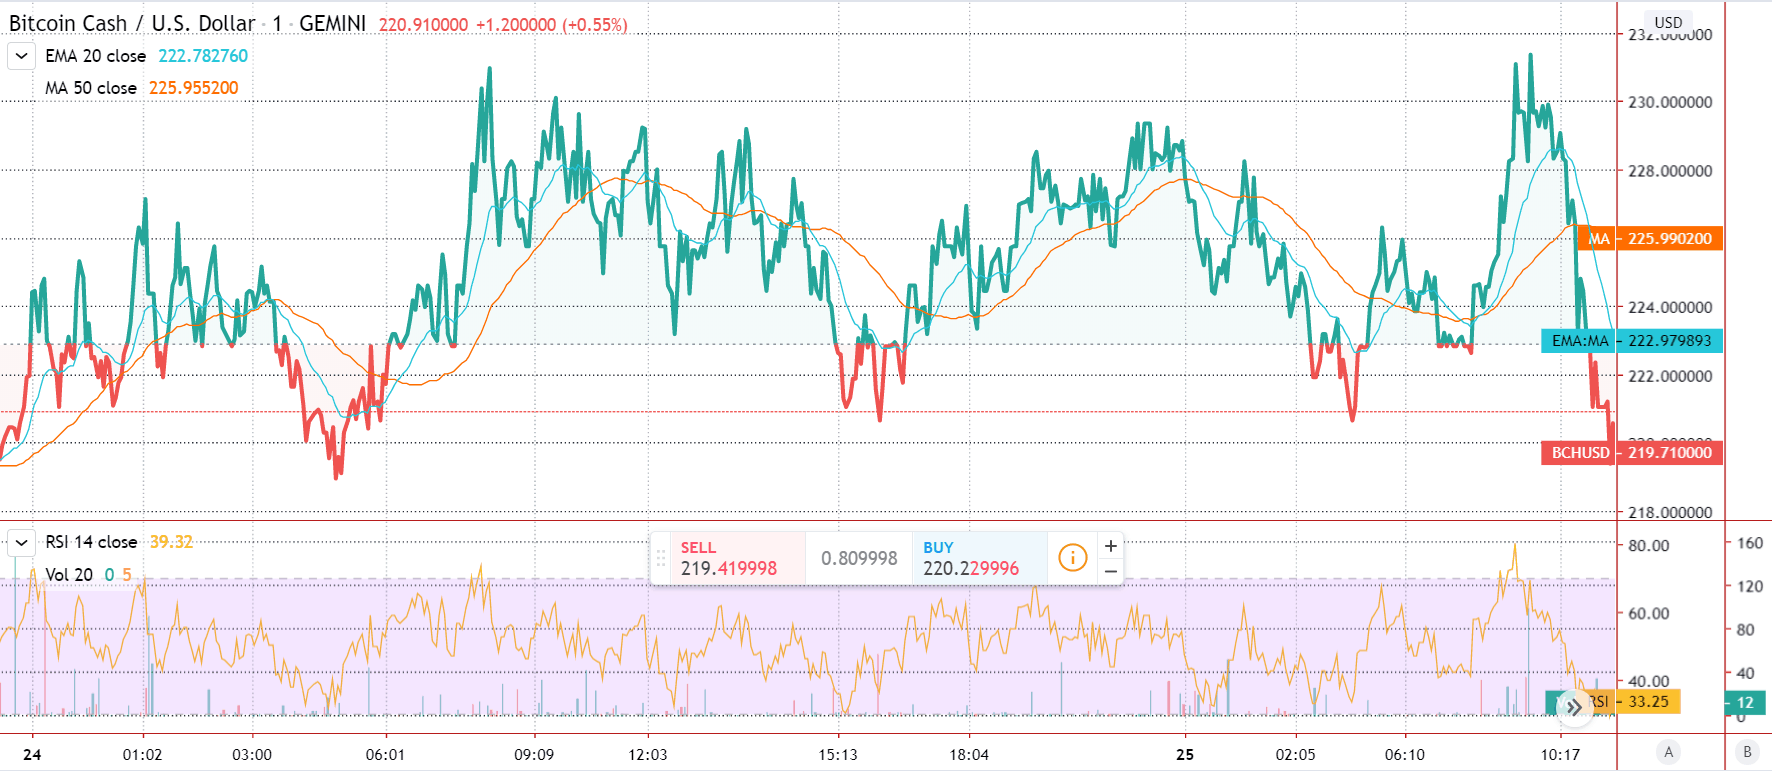Select the Bitcoin Cash / U.S. Dollar symbol title
Image resolution: width=1772 pixels, height=771 pixels.
pyautogui.click(x=132, y=23)
